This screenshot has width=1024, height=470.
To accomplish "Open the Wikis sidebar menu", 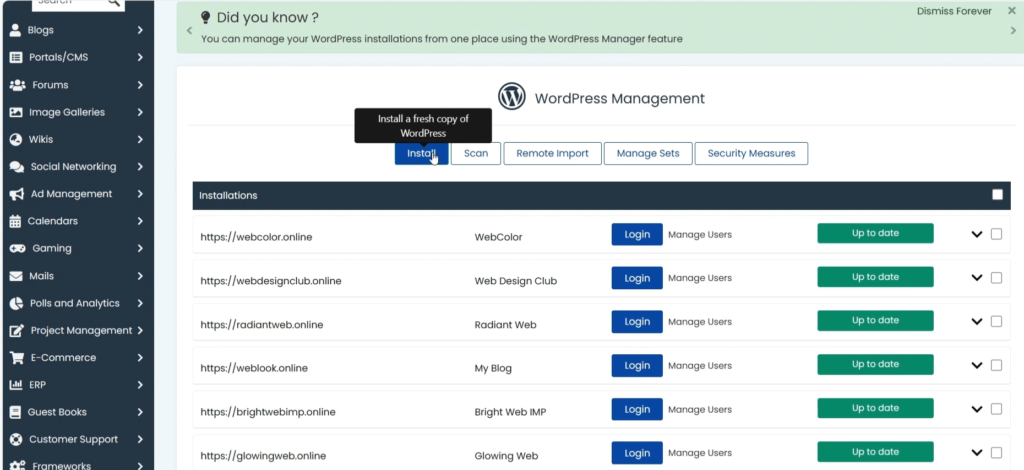I will click(77, 139).
